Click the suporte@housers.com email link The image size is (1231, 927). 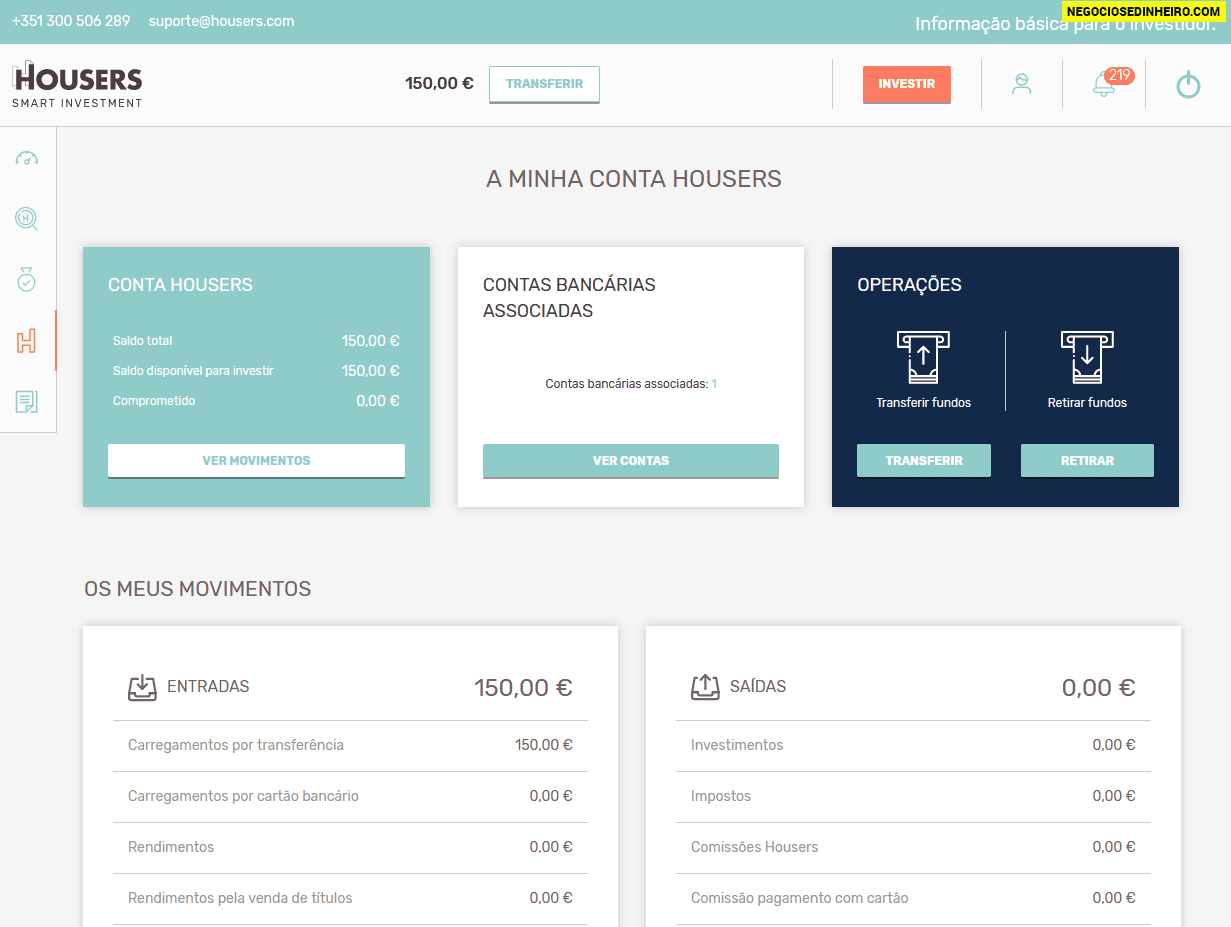click(221, 21)
